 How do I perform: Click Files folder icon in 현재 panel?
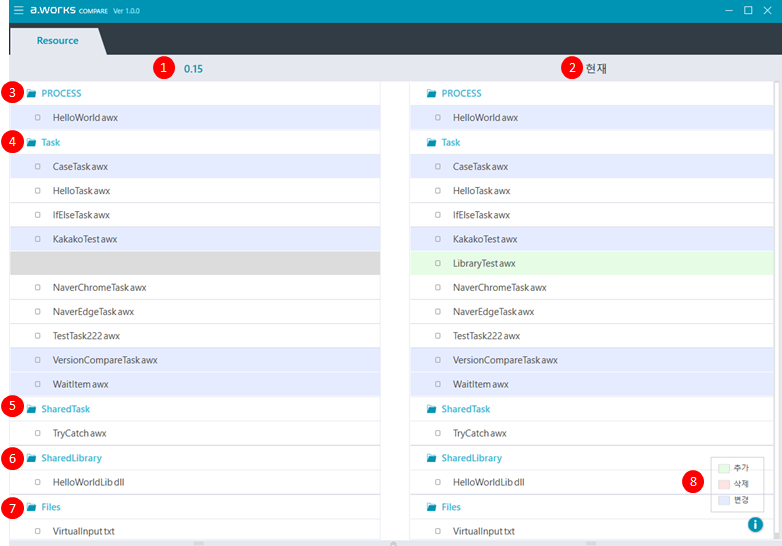pos(432,508)
